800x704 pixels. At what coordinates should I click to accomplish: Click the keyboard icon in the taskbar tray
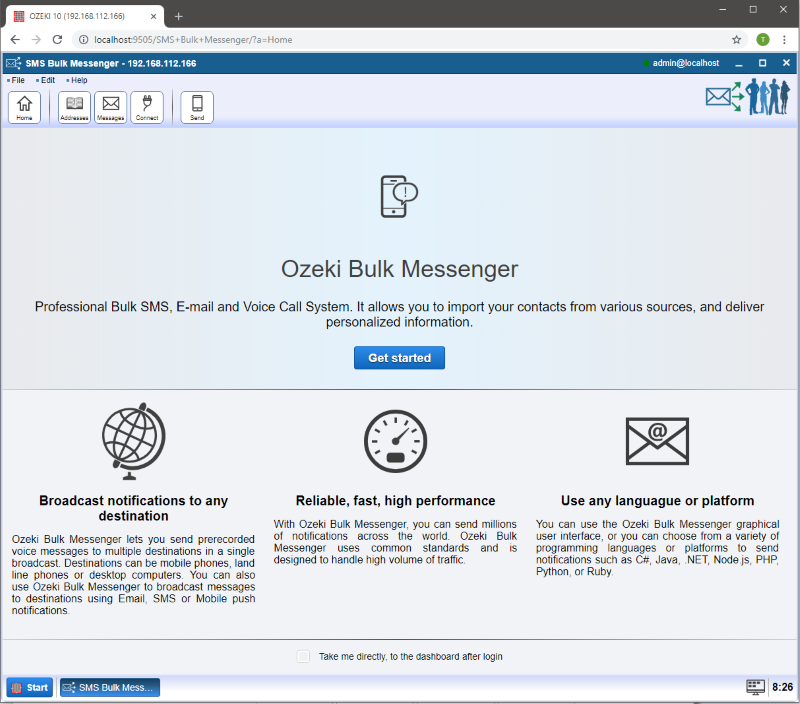click(756, 687)
